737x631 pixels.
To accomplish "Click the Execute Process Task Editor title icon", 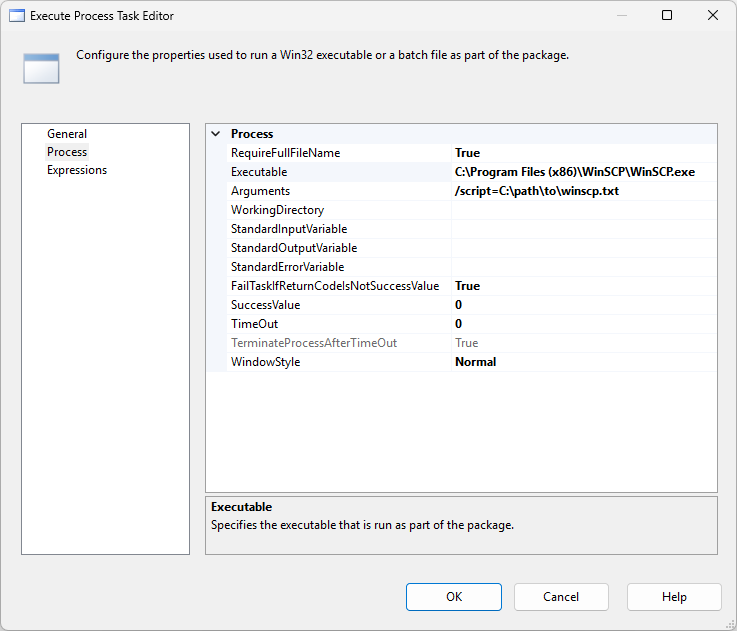I will click(17, 16).
